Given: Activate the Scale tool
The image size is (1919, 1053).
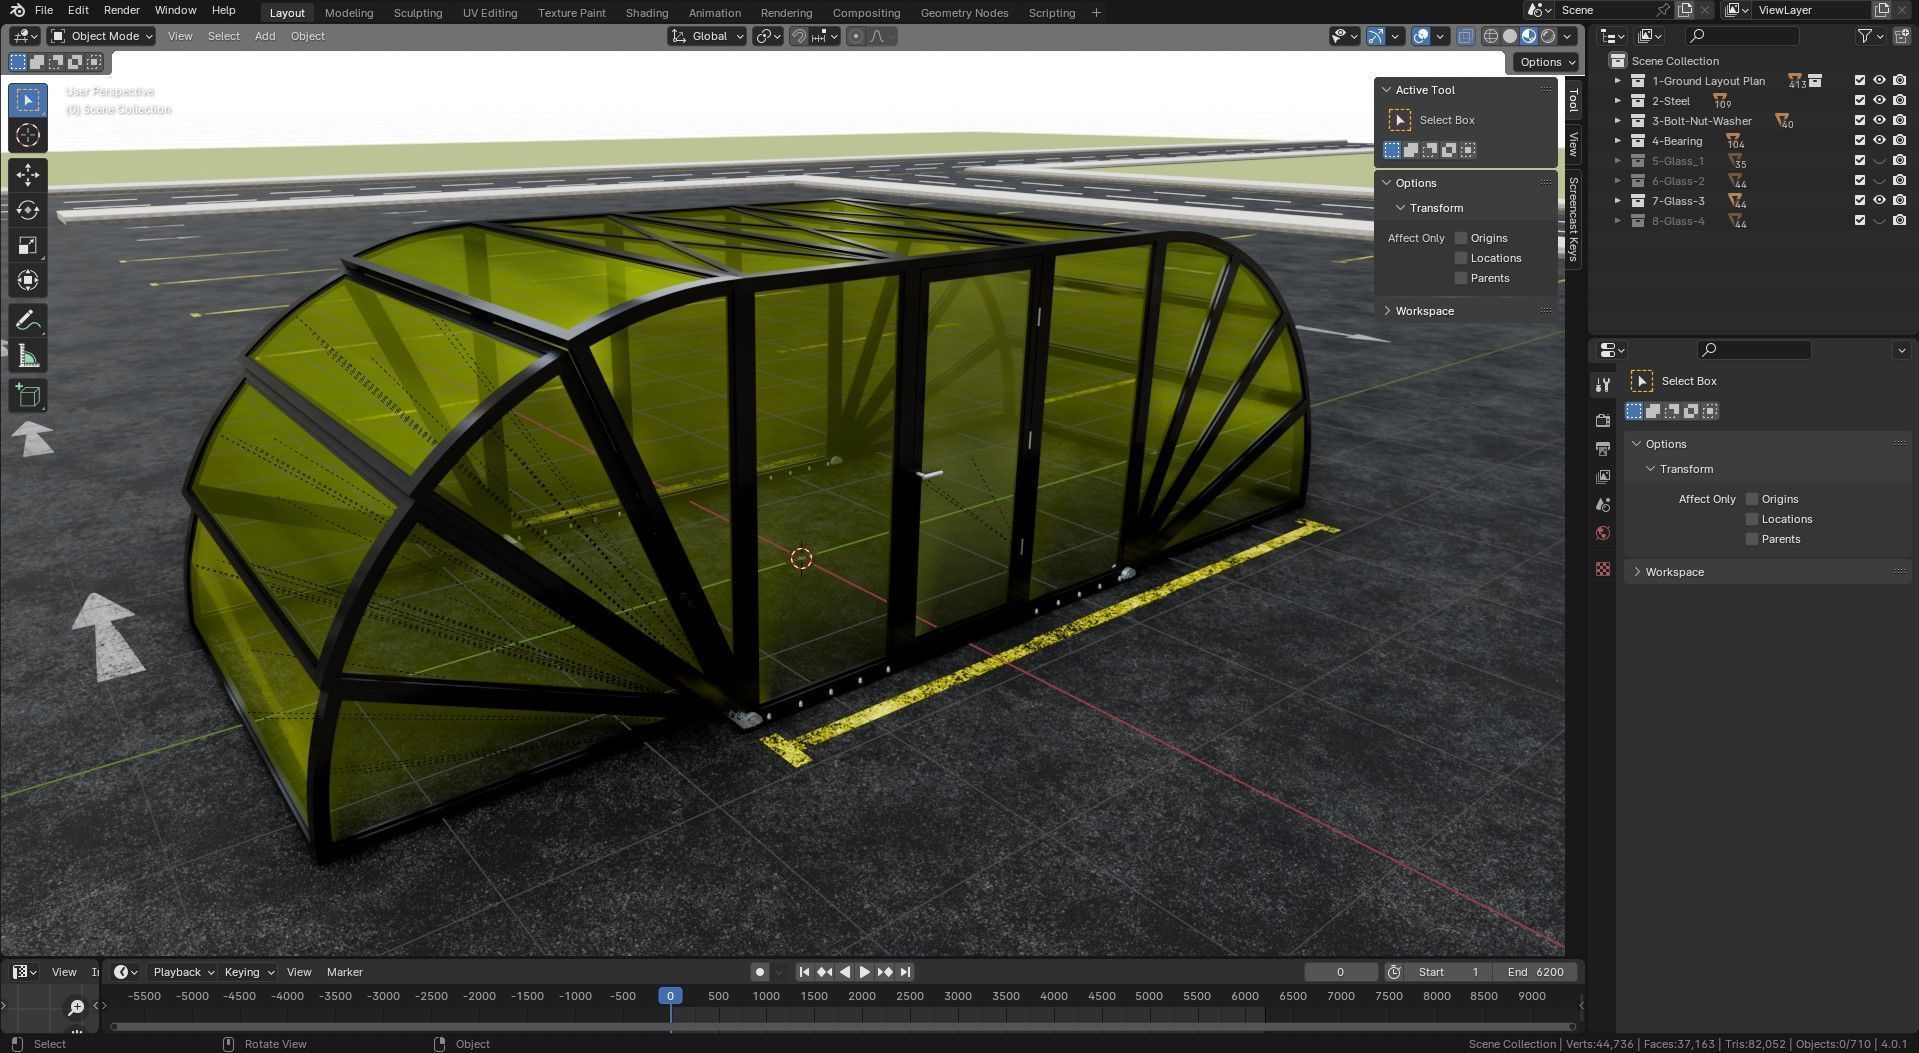Looking at the screenshot, I should click(x=28, y=245).
